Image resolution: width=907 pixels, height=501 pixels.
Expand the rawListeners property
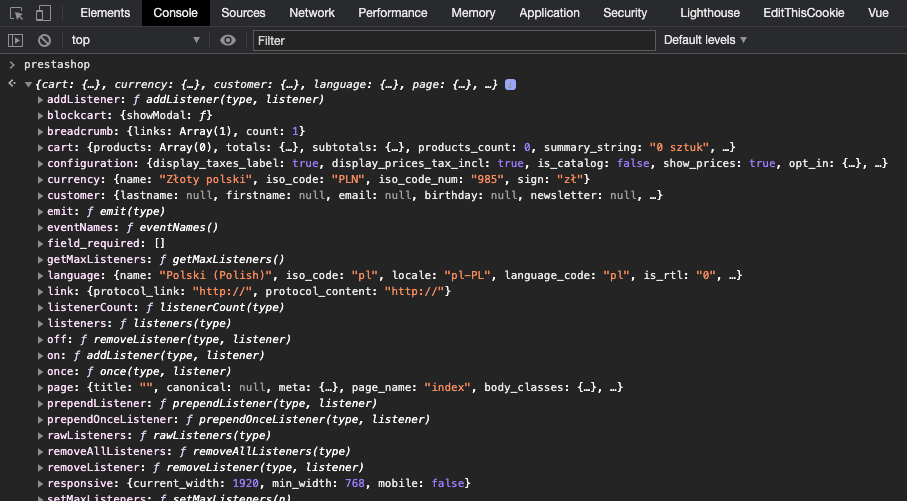click(40, 436)
